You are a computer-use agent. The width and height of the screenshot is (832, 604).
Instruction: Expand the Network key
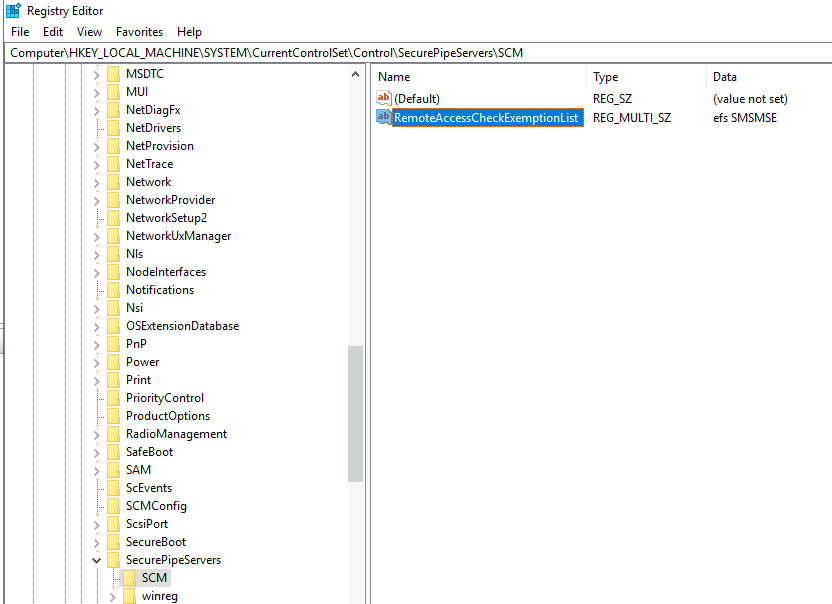(97, 183)
